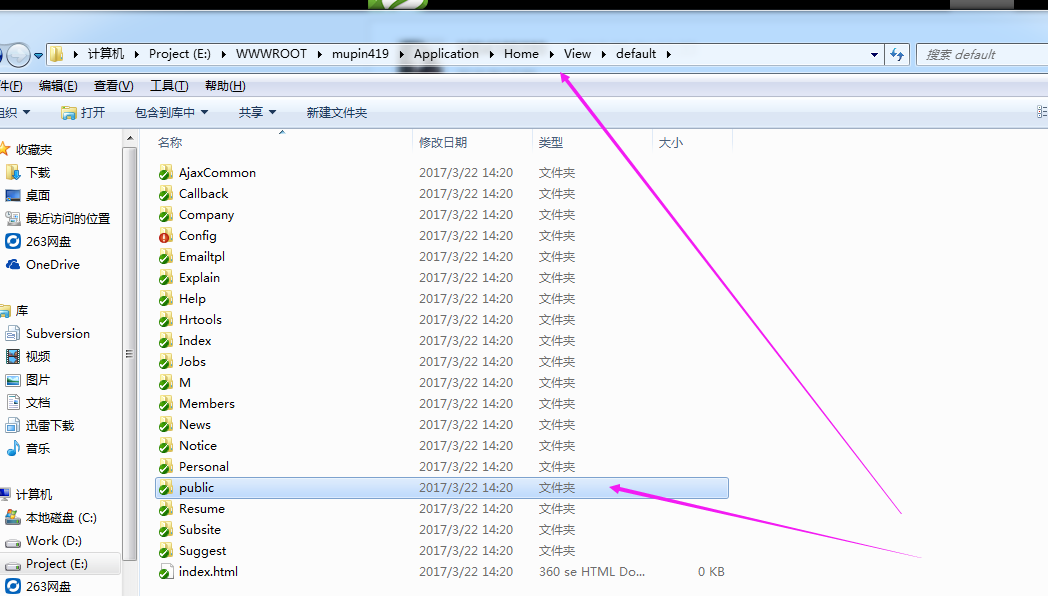The image size is (1048, 596).
Task: Expand the address bar history dropdown
Action: click(x=874, y=55)
